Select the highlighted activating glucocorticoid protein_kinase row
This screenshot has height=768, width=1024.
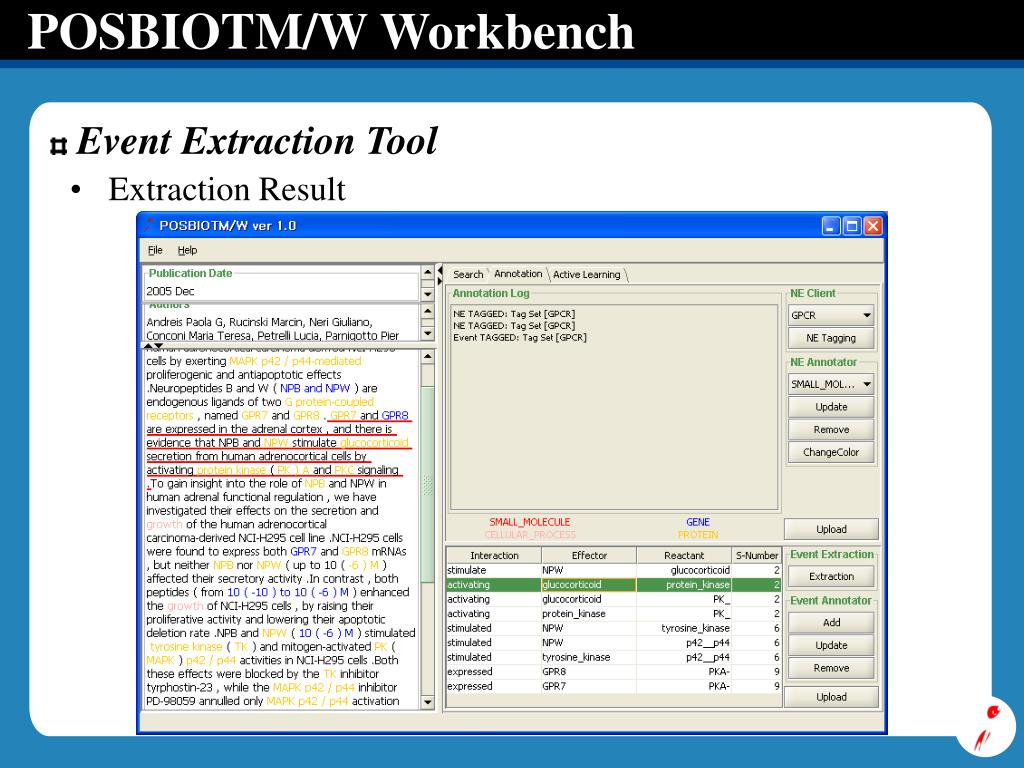(x=613, y=584)
